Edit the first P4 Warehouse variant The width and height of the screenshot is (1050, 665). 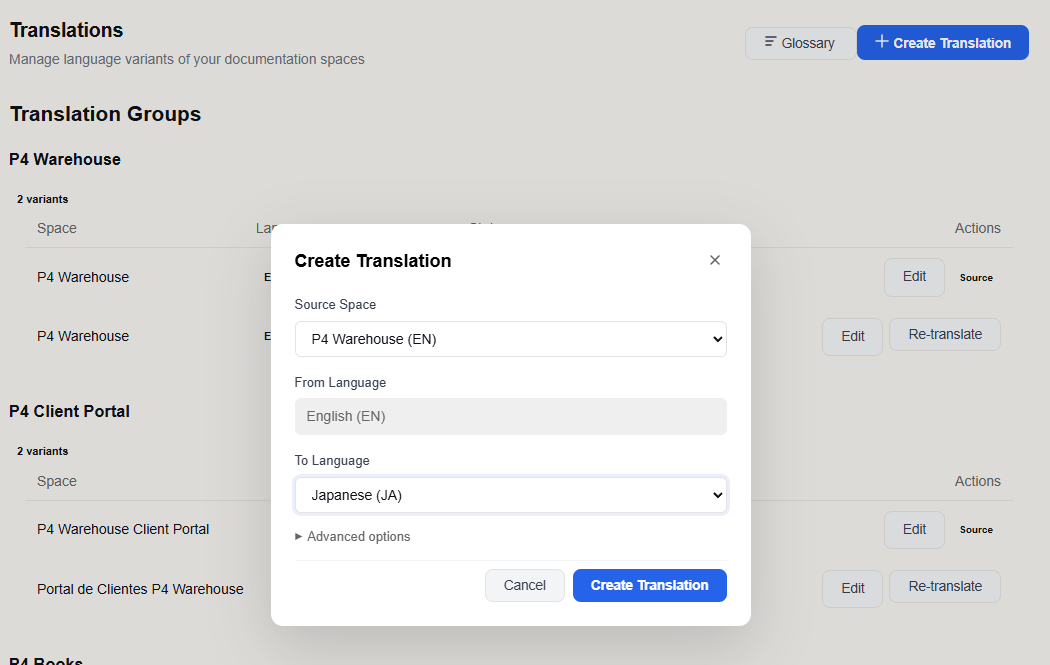click(x=913, y=277)
